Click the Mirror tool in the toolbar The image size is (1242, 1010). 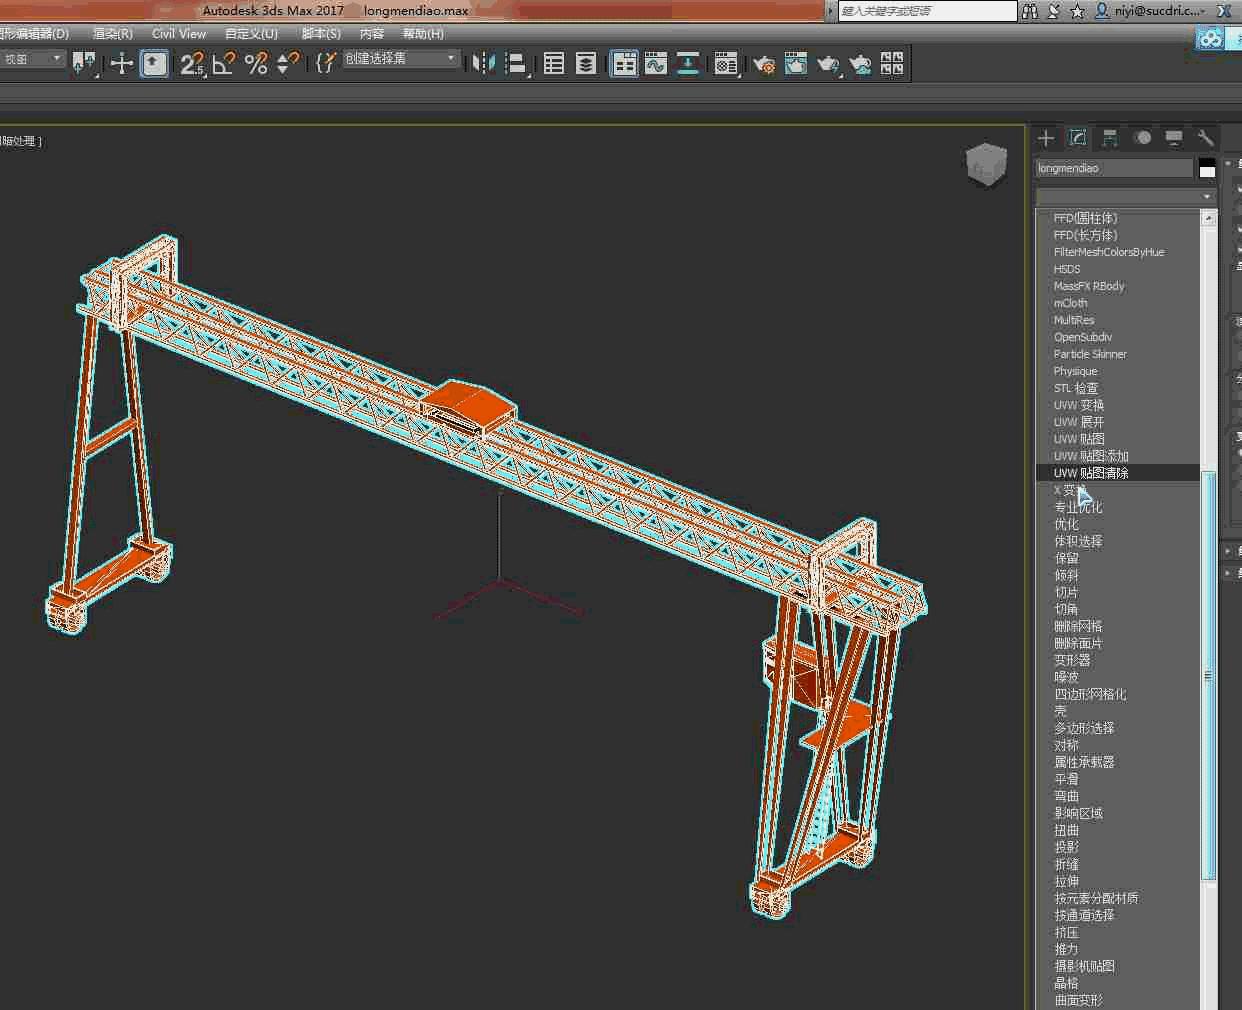point(483,64)
